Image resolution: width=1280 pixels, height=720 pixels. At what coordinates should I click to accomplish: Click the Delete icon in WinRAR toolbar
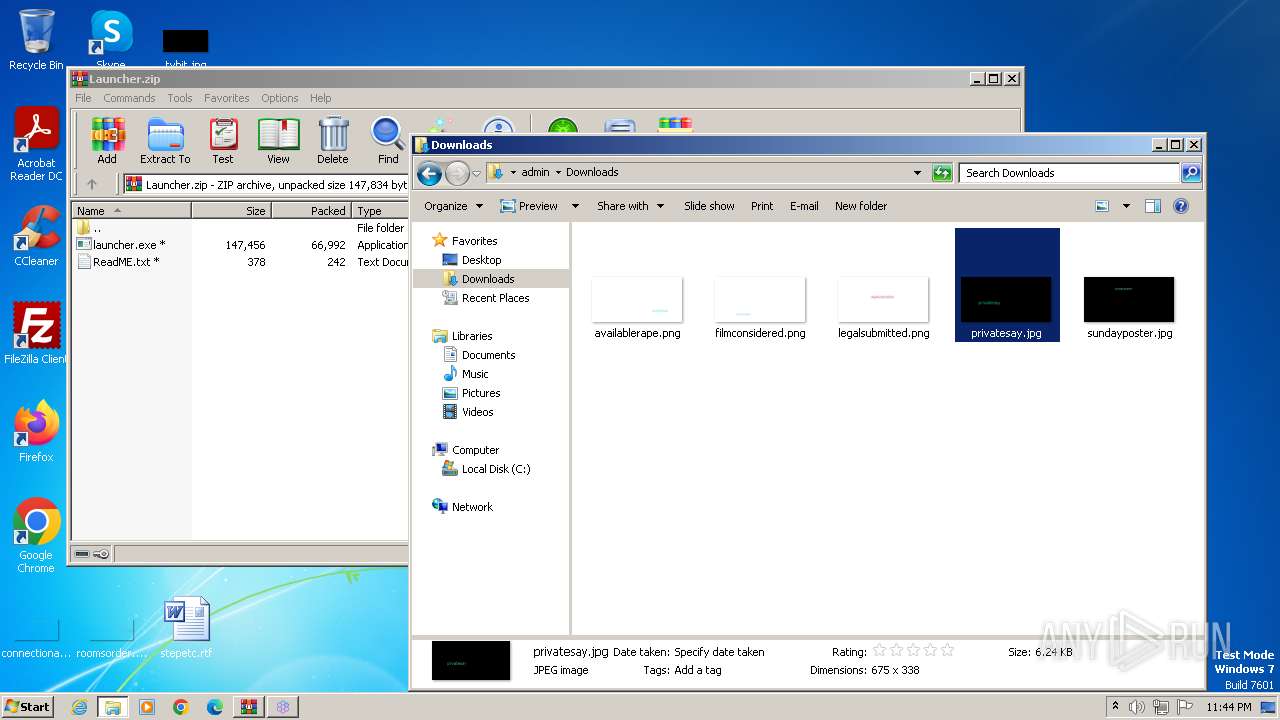point(333,140)
